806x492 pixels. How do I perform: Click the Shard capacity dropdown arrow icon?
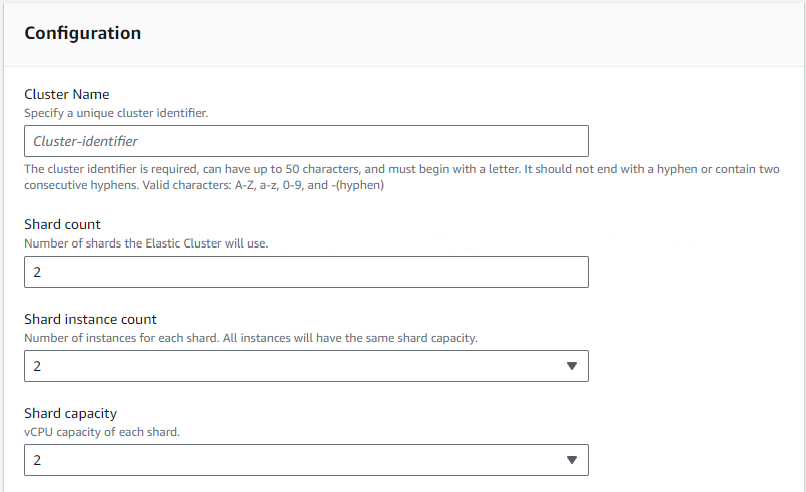pyautogui.click(x=572, y=460)
